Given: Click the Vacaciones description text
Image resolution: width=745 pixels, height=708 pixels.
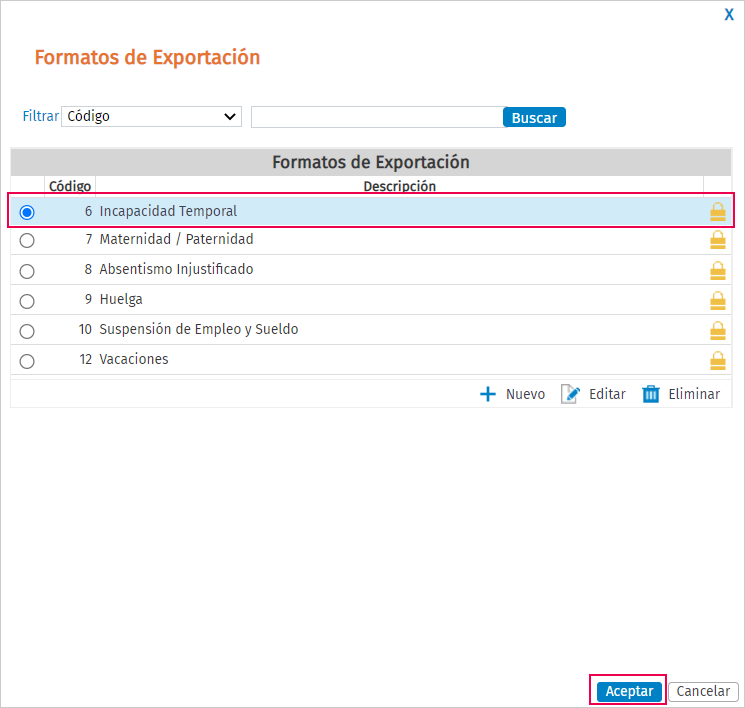Looking at the screenshot, I should coord(134,359).
